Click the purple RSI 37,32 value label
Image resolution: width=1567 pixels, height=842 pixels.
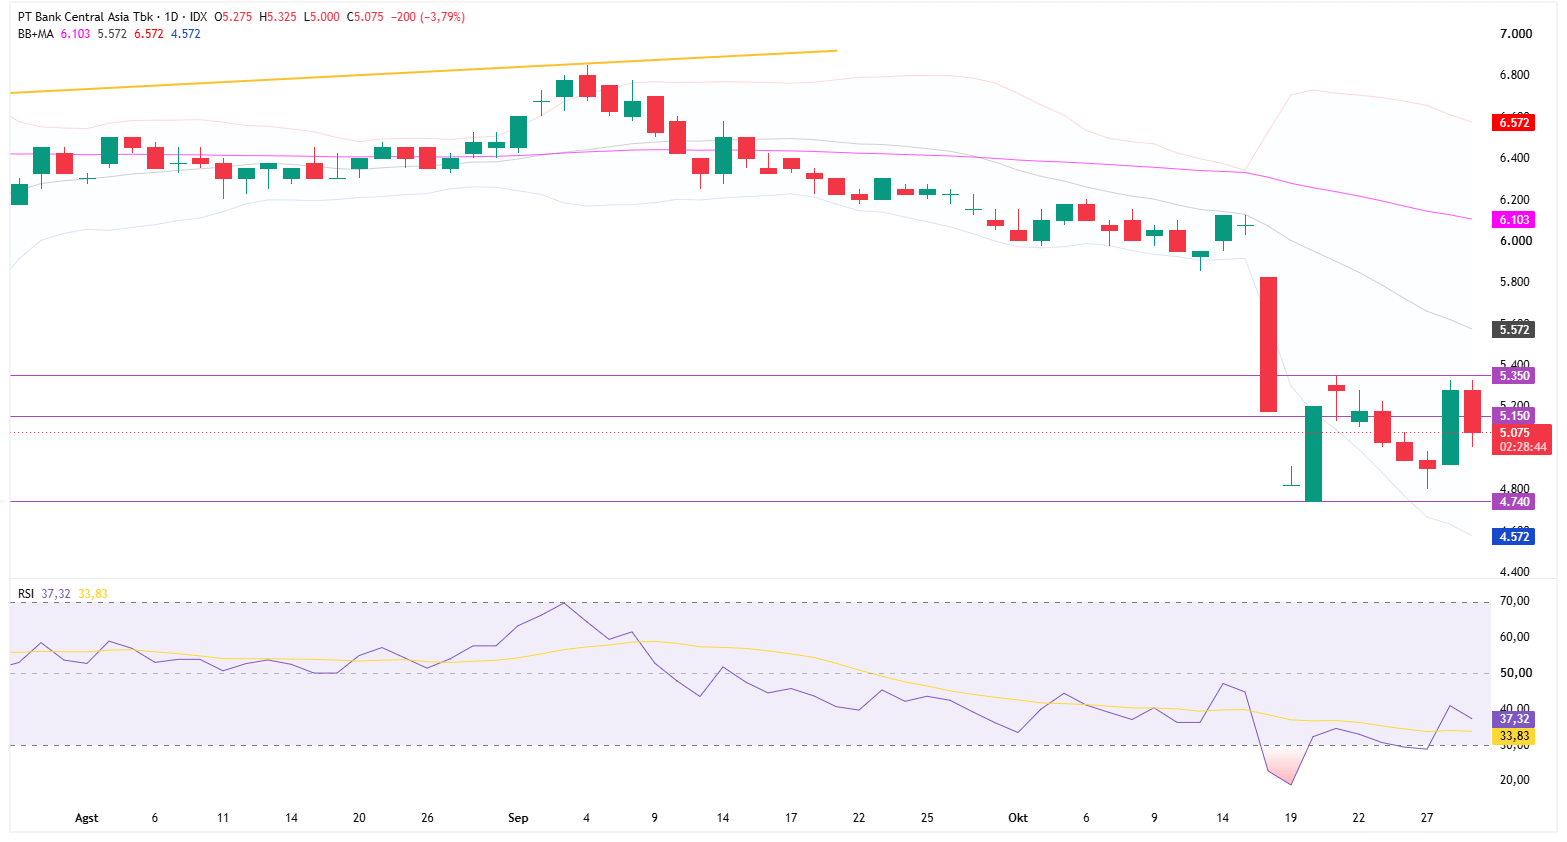tap(1514, 719)
